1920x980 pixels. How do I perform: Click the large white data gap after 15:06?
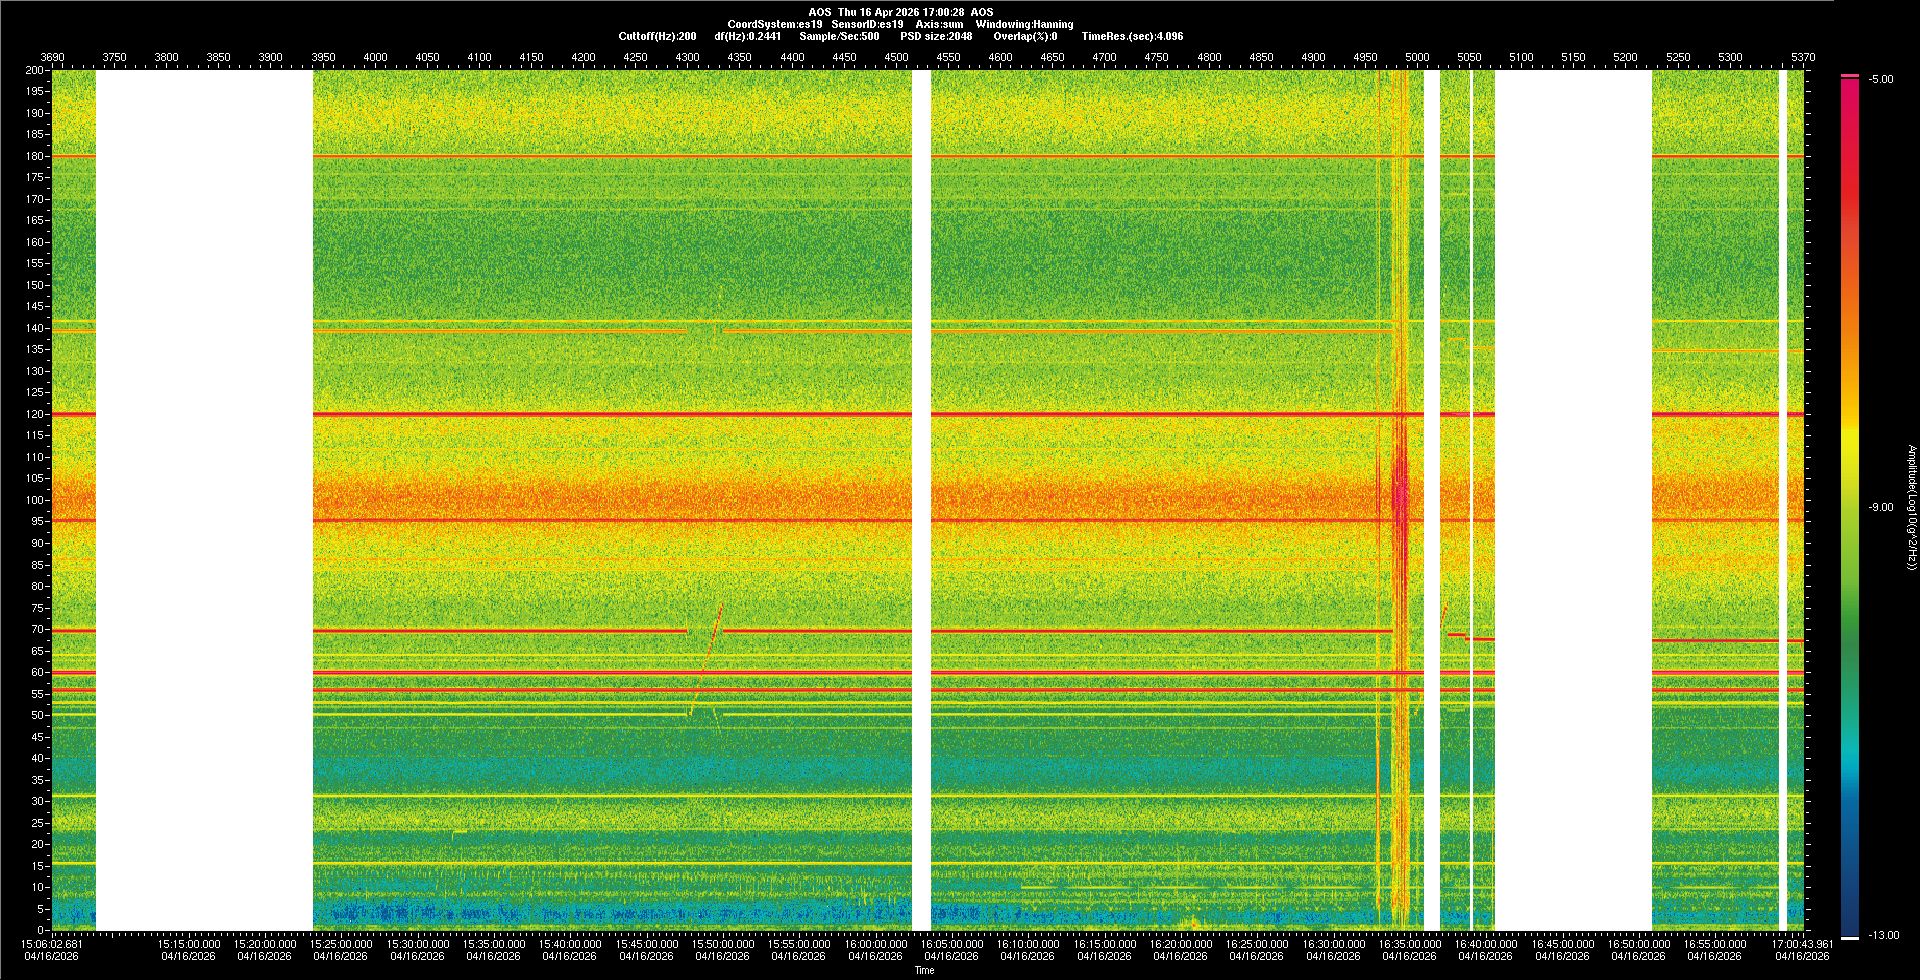pos(204,500)
